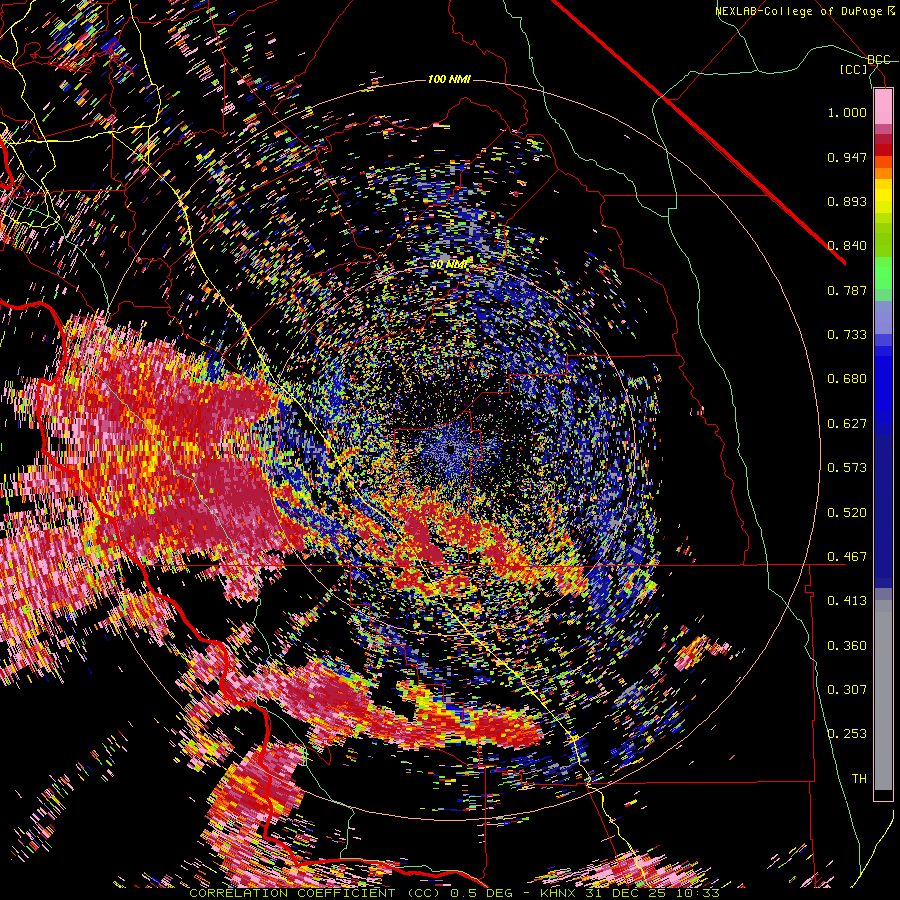The height and width of the screenshot is (900, 900).
Task: Click the CORRELATION COEFFICIENT caption text
Action: [292, 893]
